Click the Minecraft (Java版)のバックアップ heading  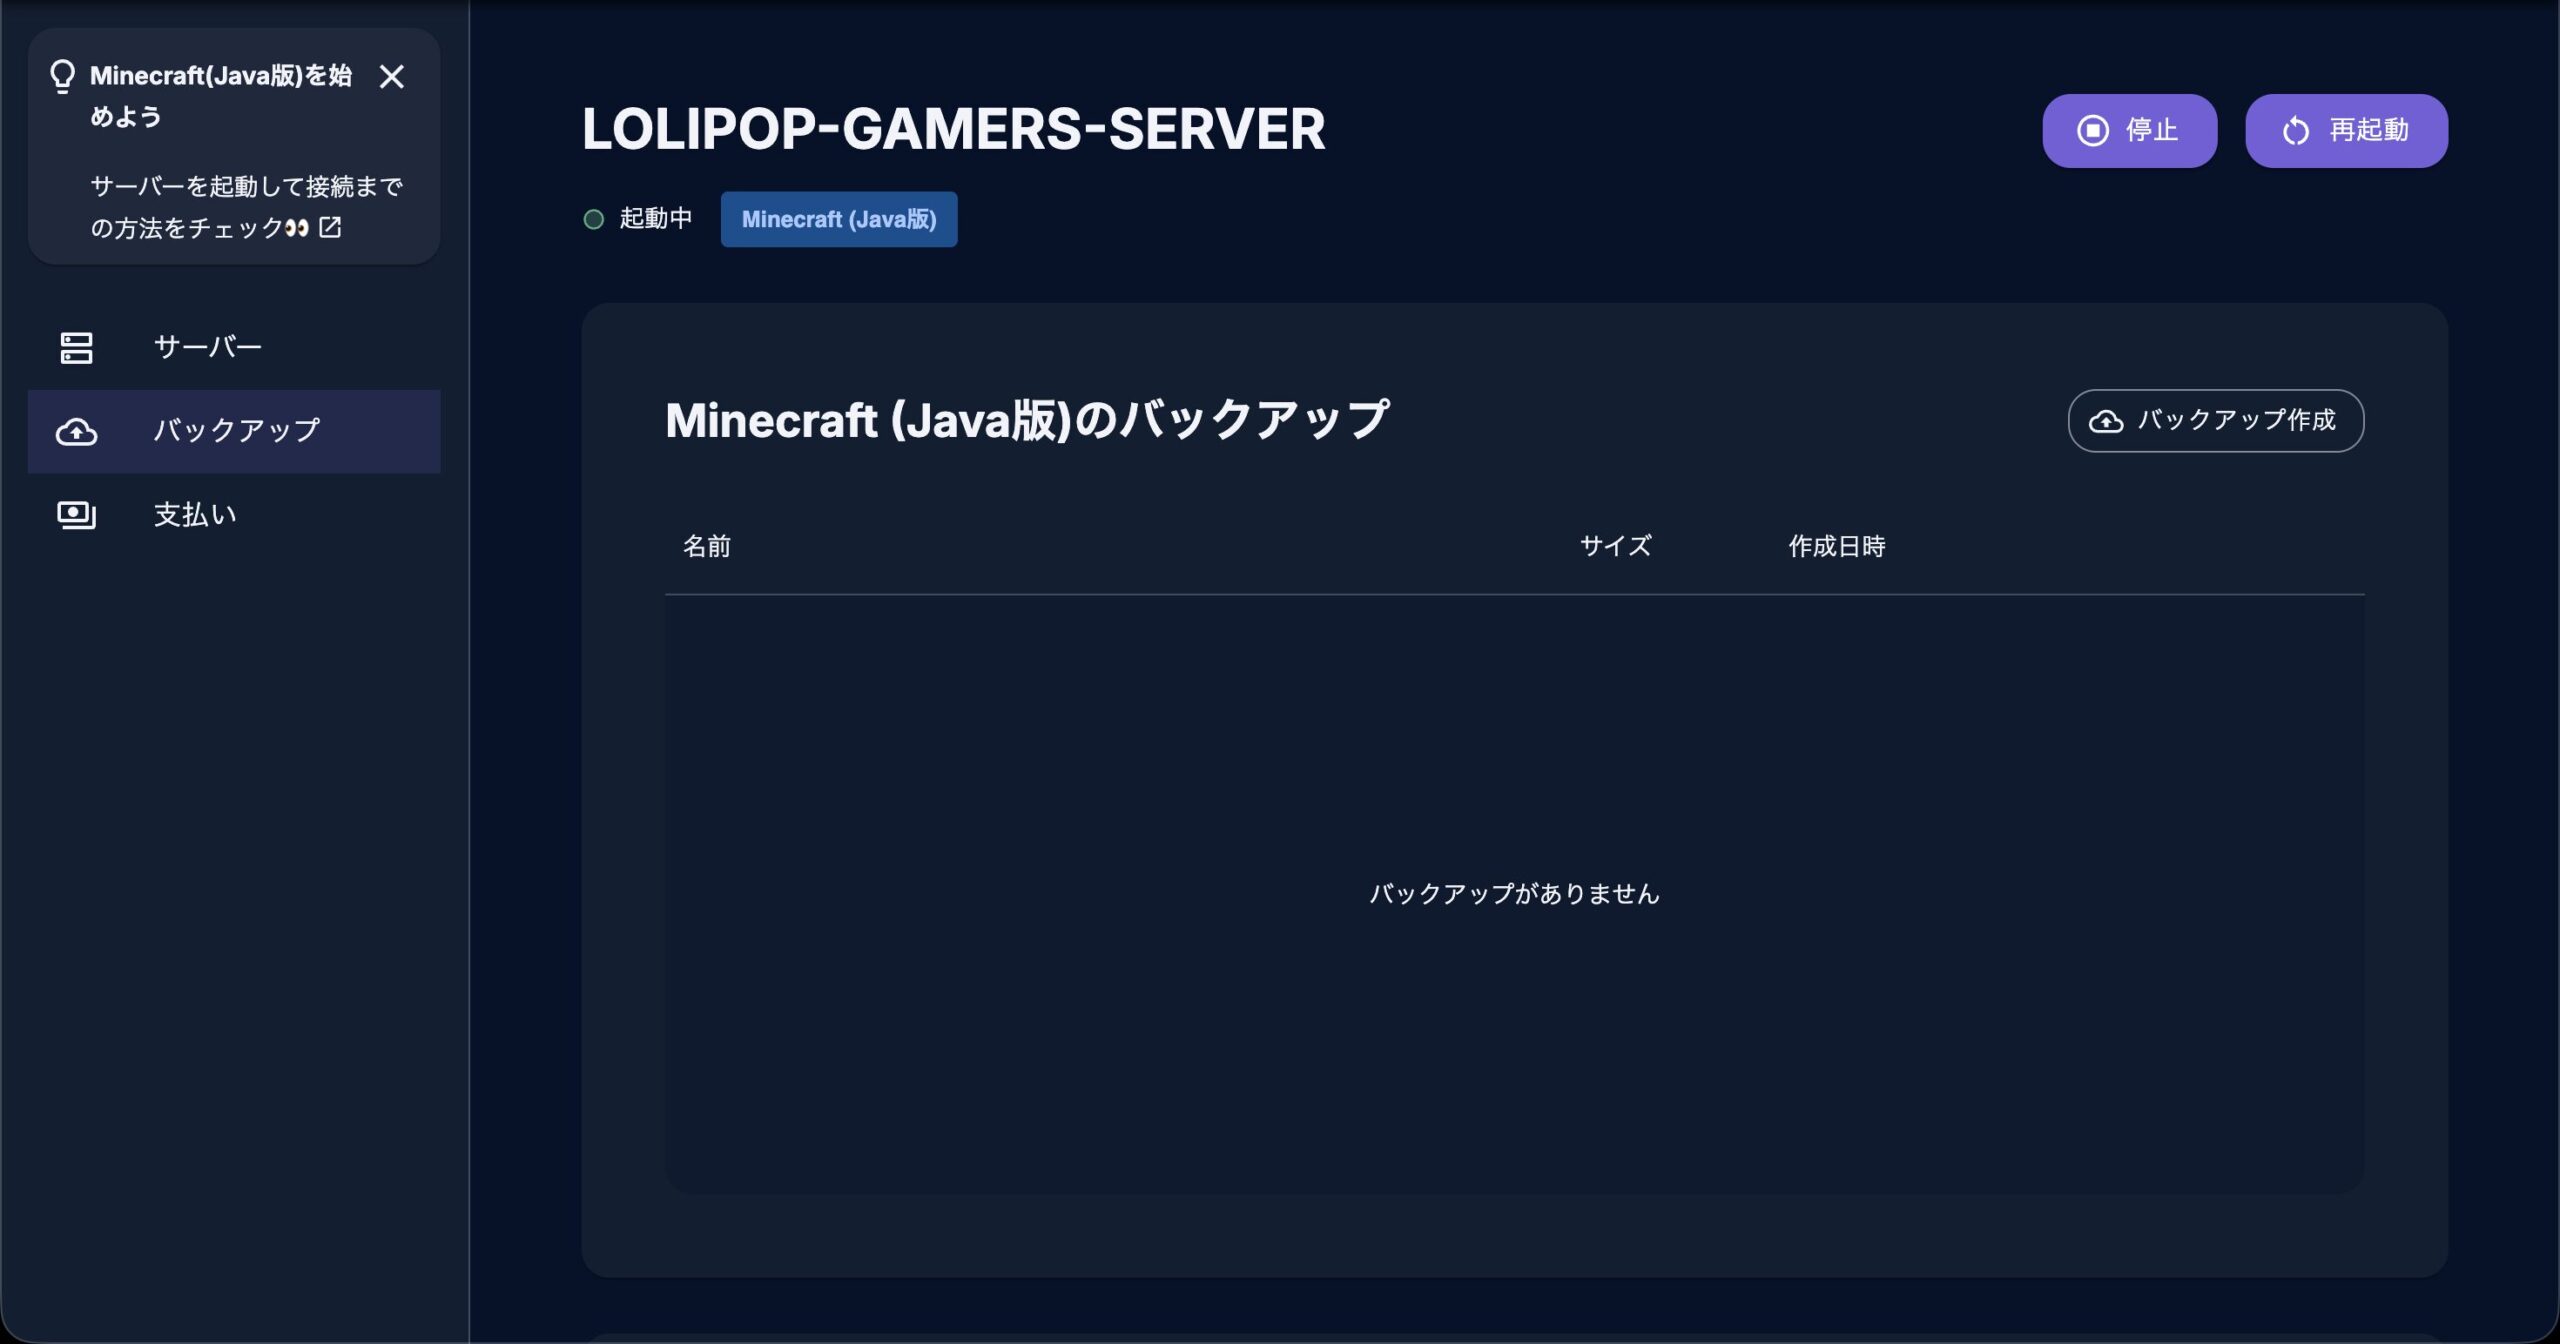coord(1027,420)
